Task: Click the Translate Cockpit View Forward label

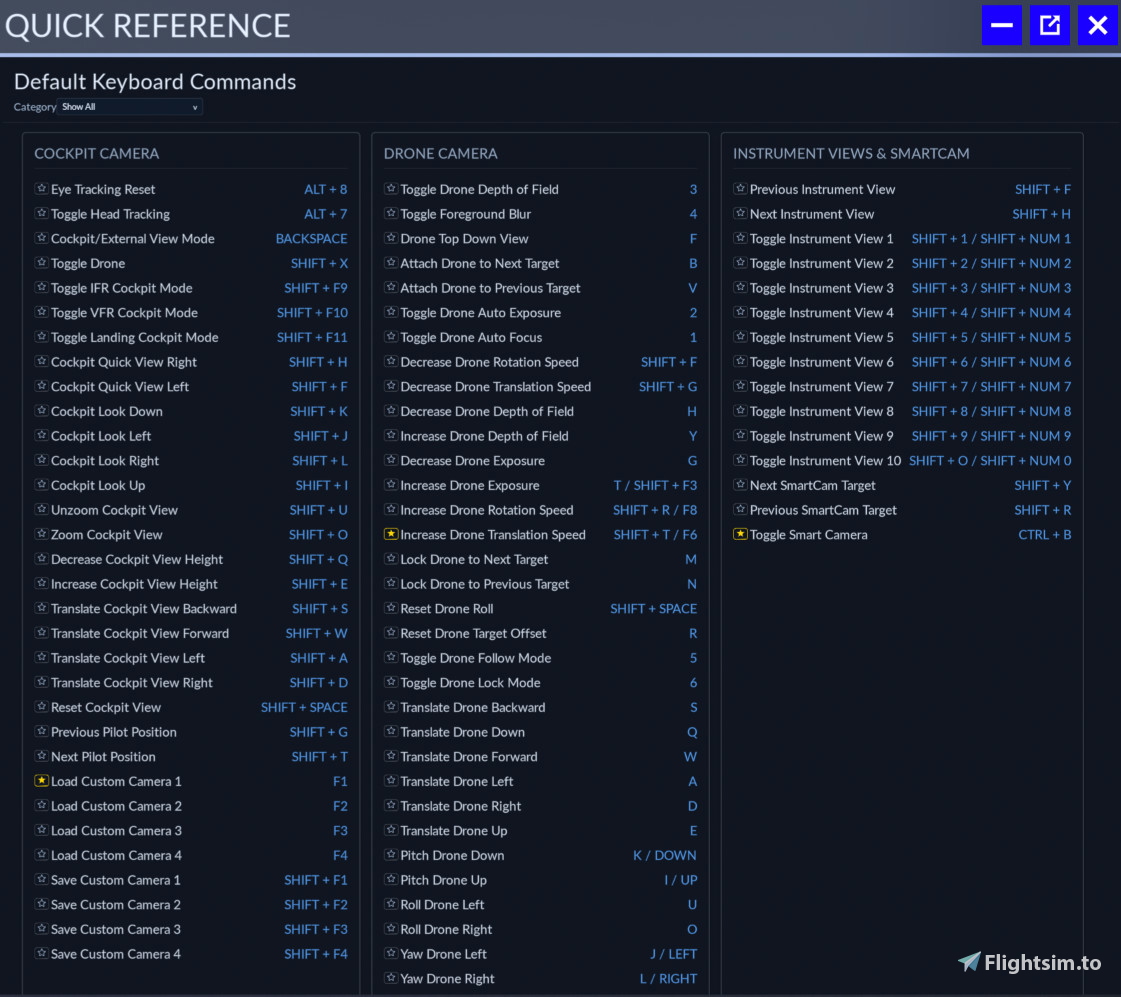Action: (140, 634)
